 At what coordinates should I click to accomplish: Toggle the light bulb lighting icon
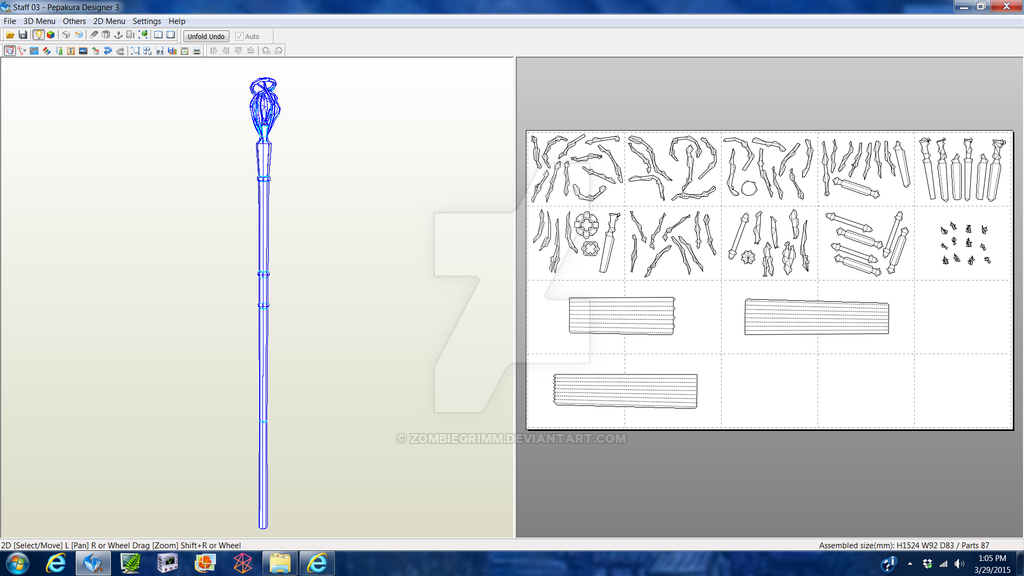(39, 35)
